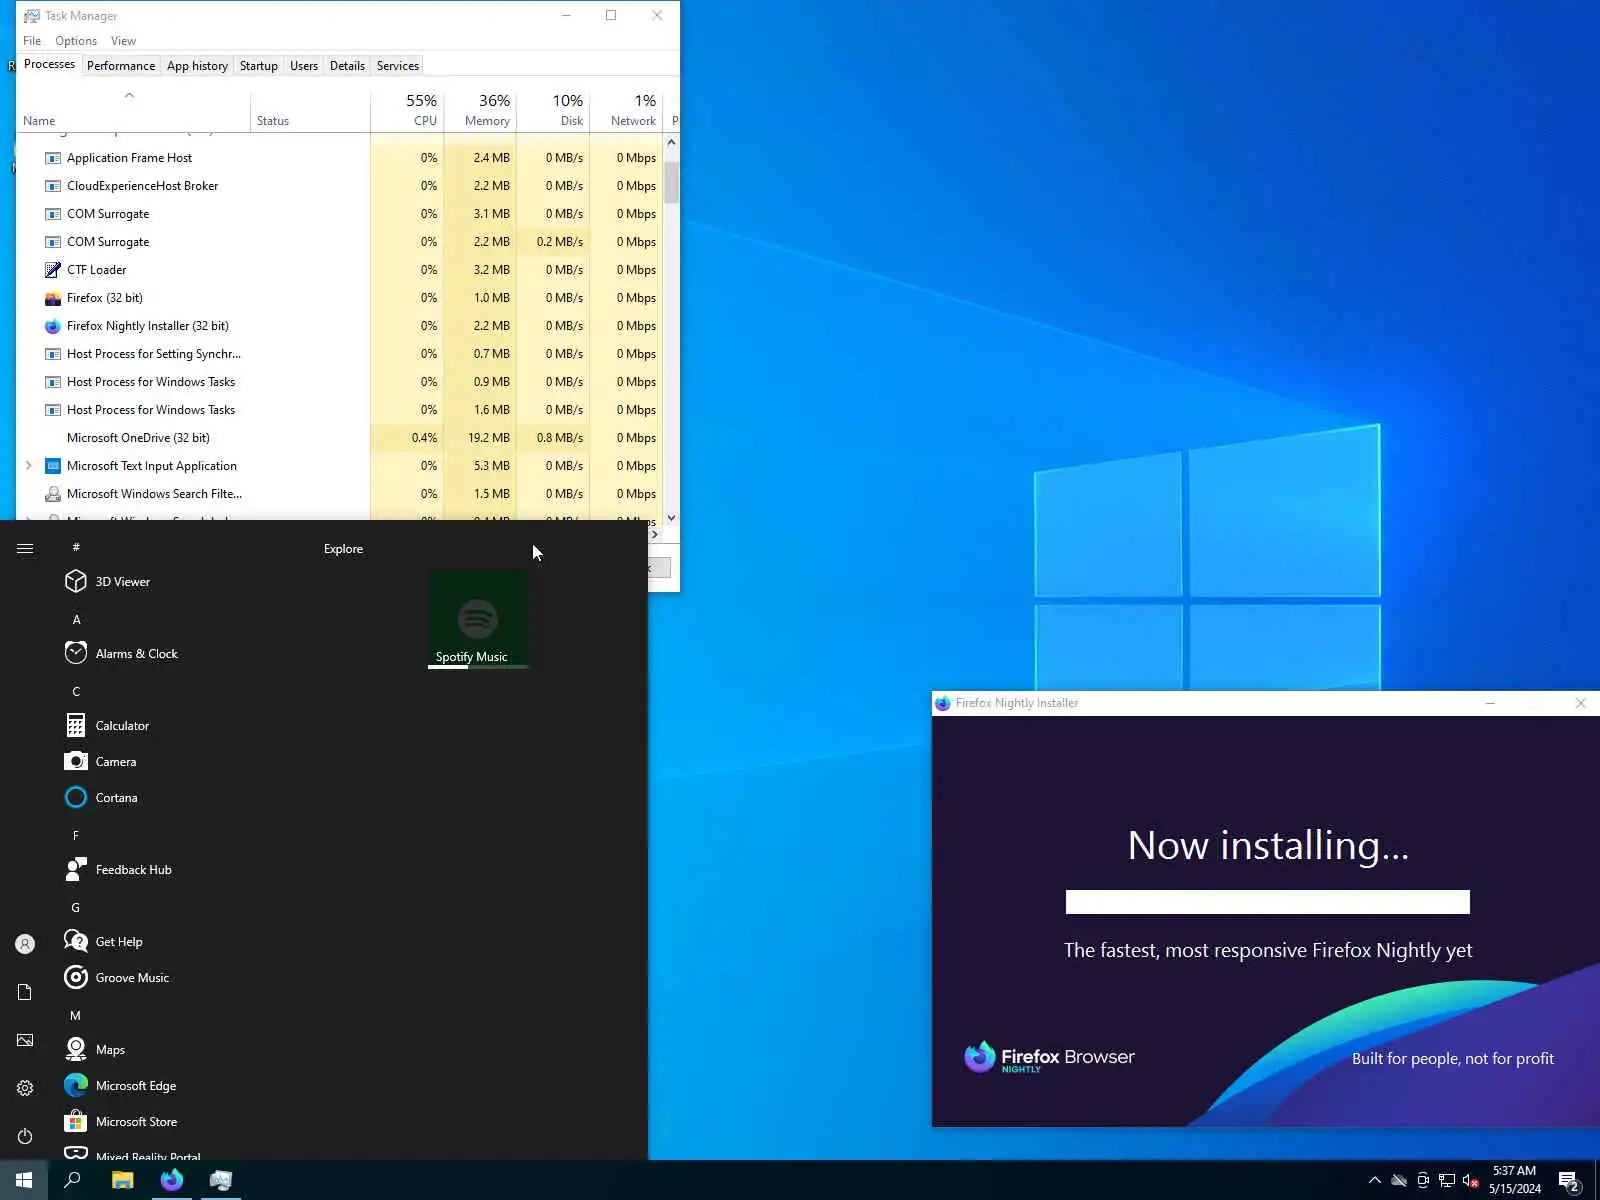This screenshot has width=1600, height=1200.
Task: Sort processes by Disk column
Action: (554, 110)
